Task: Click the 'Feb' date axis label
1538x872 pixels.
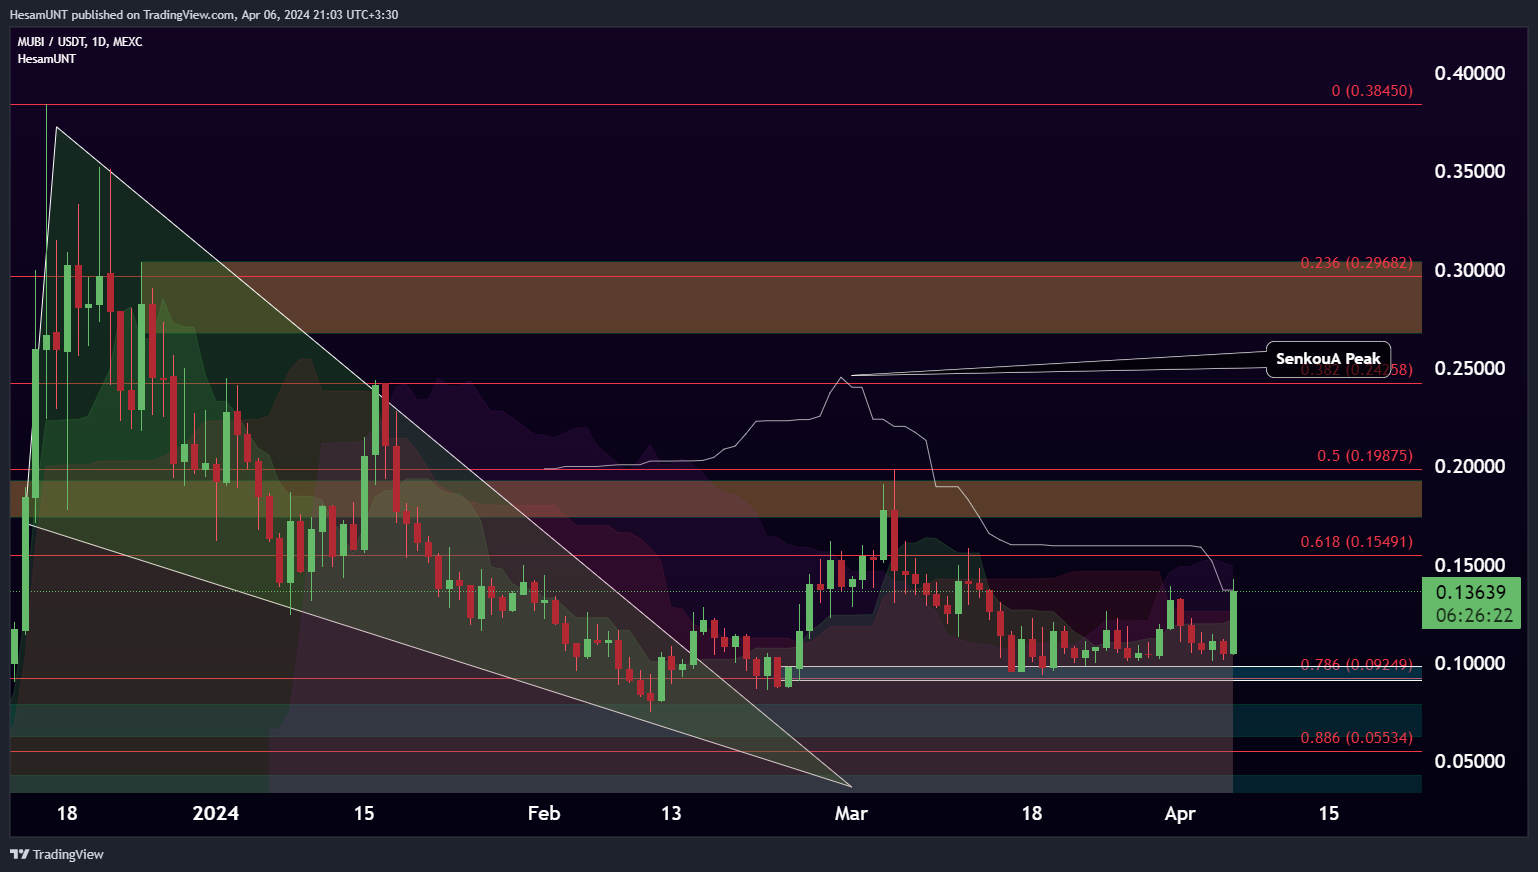Action: (544, 813)
